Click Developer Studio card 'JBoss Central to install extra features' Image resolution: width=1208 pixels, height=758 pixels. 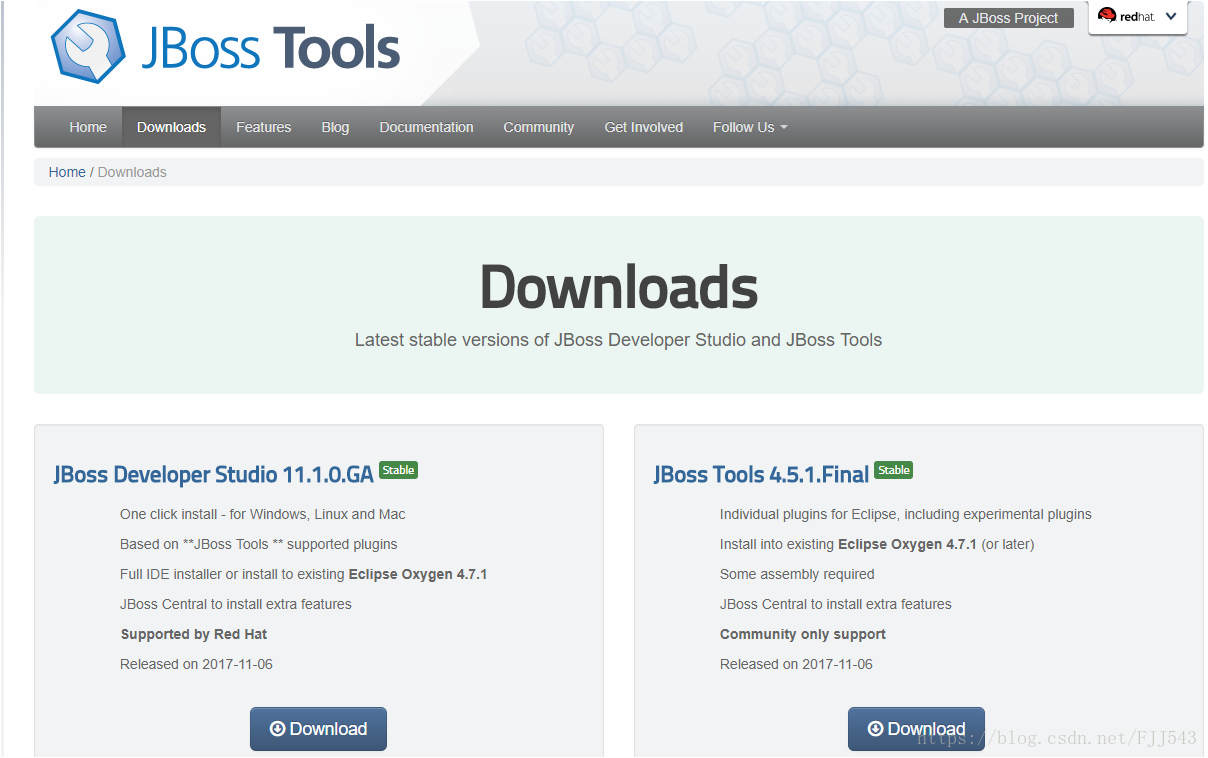pyautogui.click(x=236, y=604)
